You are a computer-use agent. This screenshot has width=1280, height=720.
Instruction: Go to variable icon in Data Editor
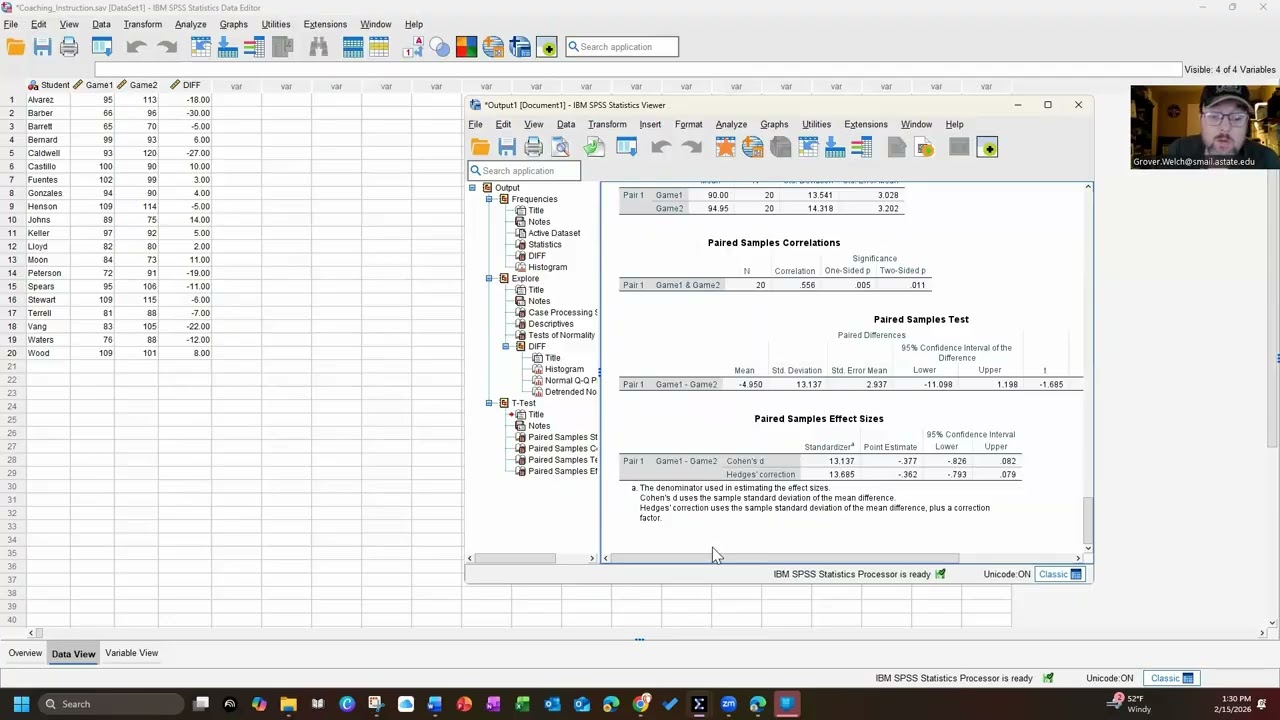click(228, 47)
